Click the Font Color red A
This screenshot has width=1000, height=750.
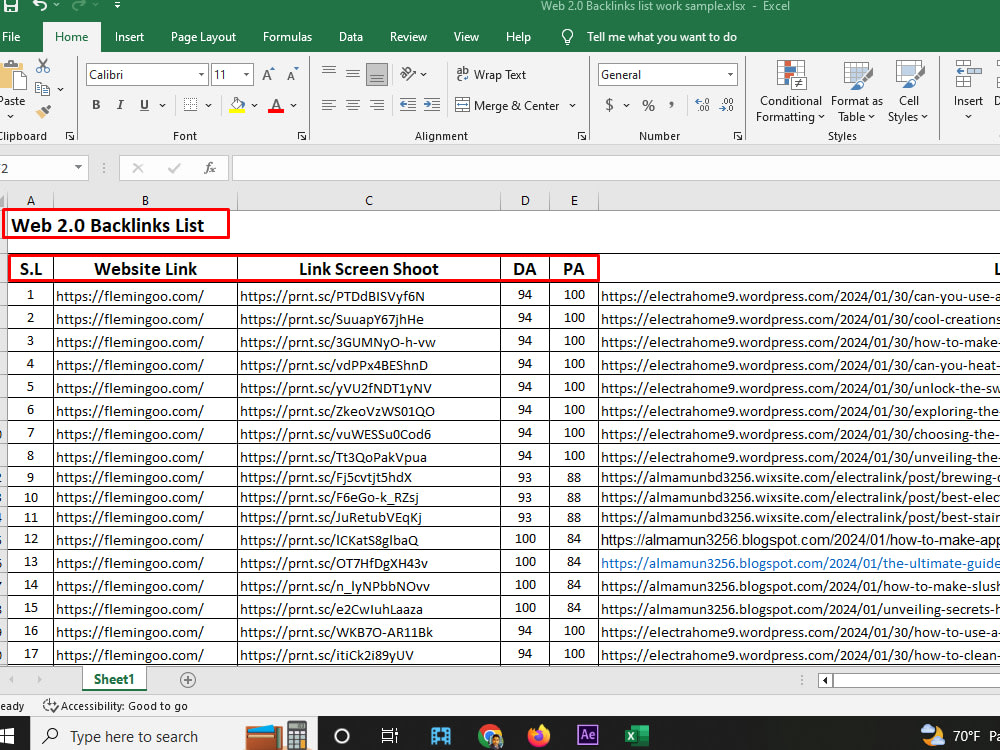click(276, 105)
